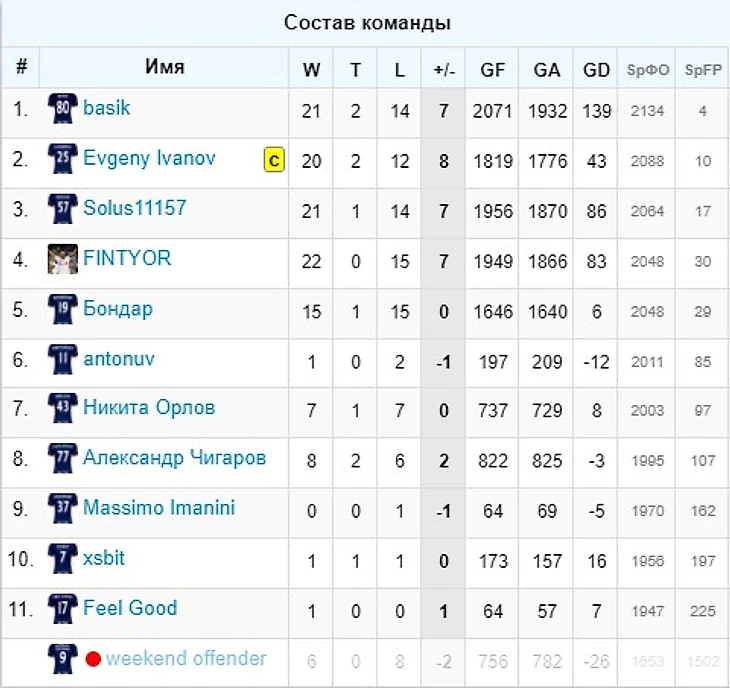This screenshot has width=730, height=690.
Task: Click the red status dot by weekend offender
Action: click(93, 659)
